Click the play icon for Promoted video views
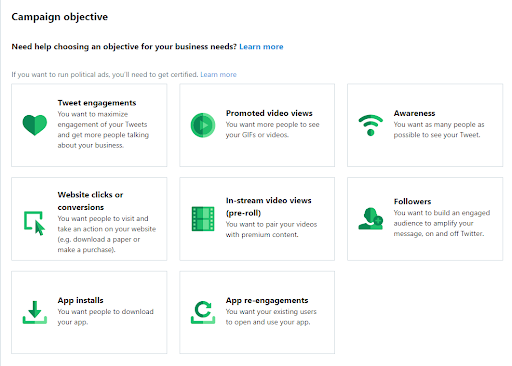Image resolution: width=512 pixels, height=366 pixels. coord(203,125)
